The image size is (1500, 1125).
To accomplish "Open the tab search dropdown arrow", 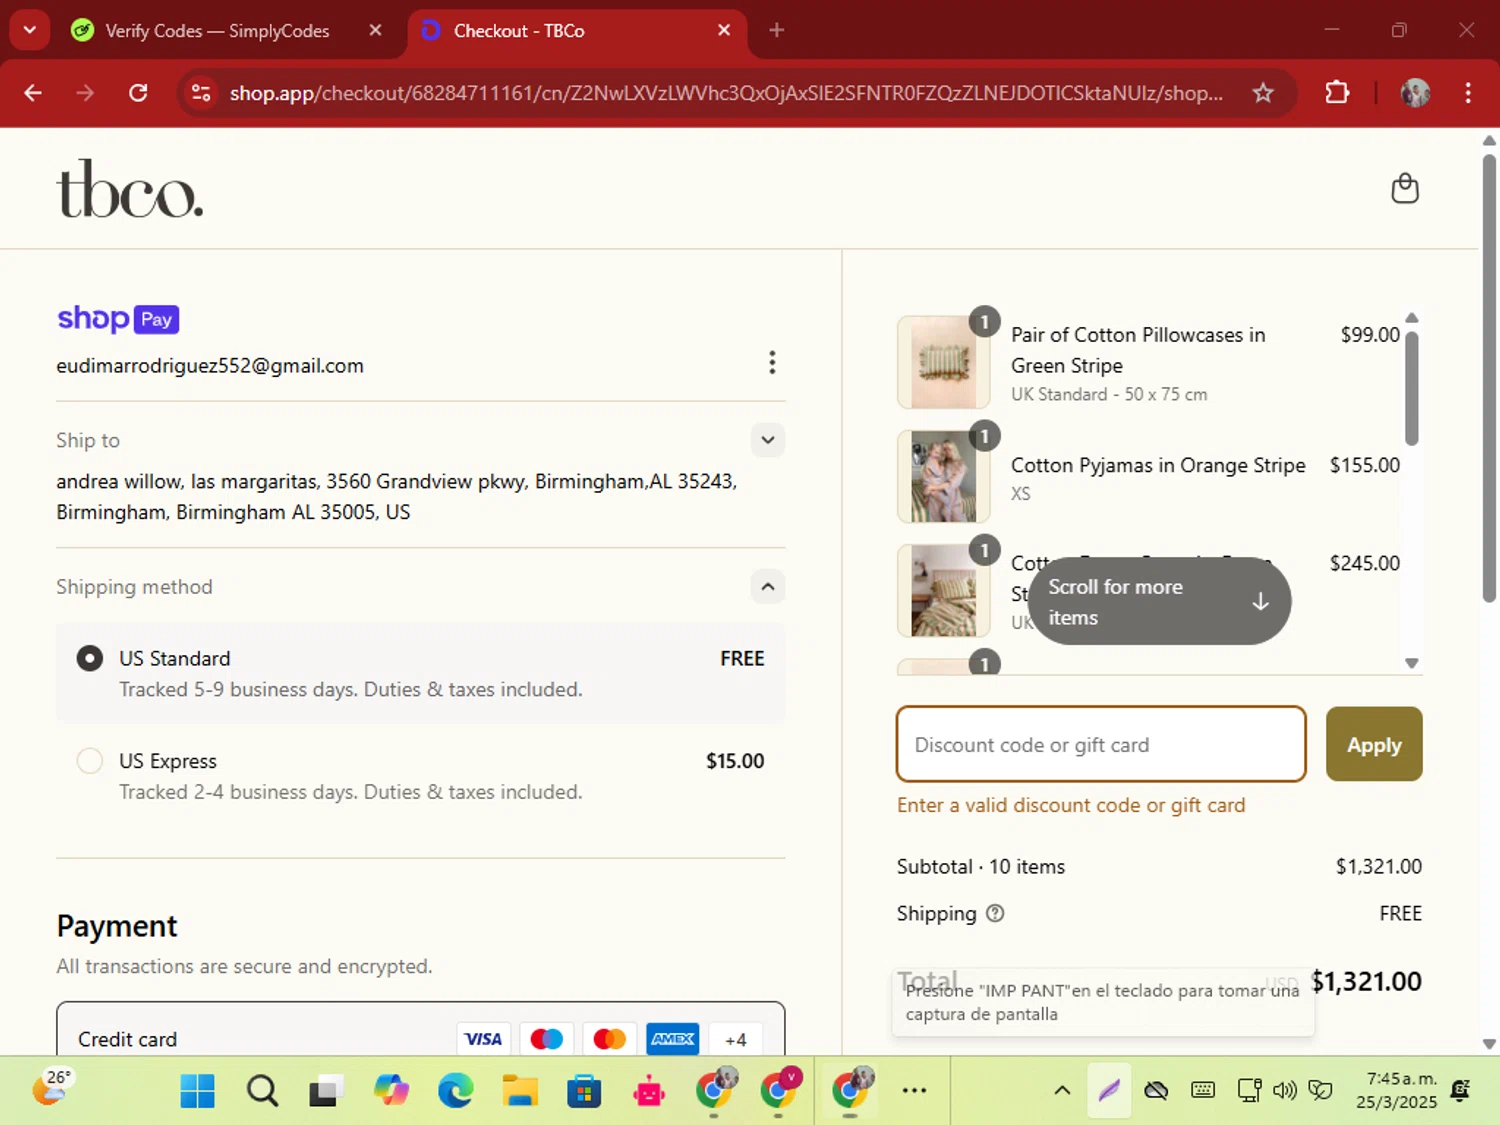I will [x=30, y=30].
